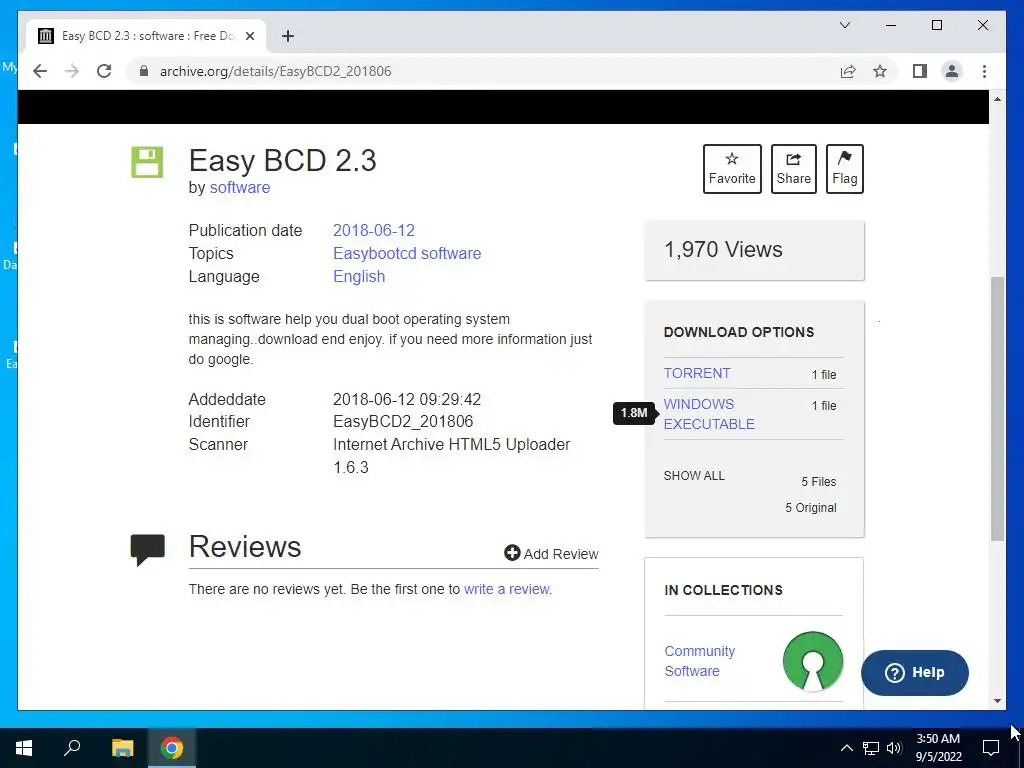1024x768 pixels.
Task: Open the Help chat button
Action: (914, 672)
